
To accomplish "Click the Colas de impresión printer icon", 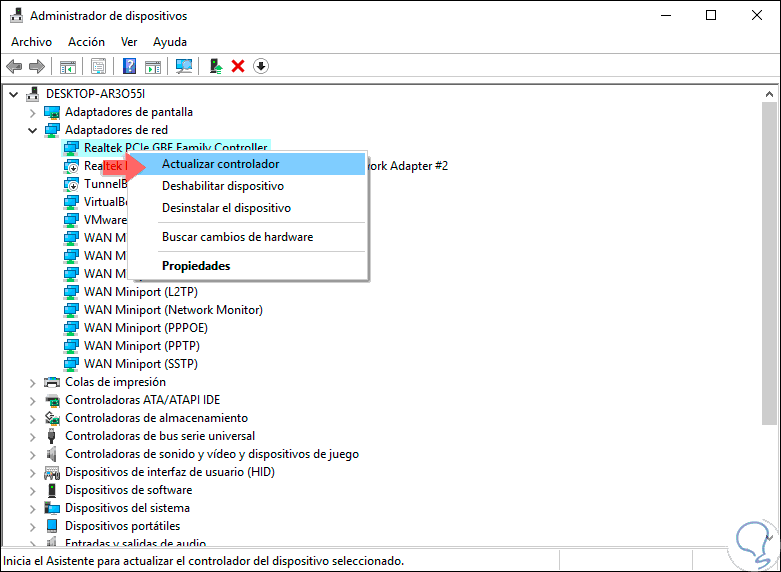I will tap(52, 382).
